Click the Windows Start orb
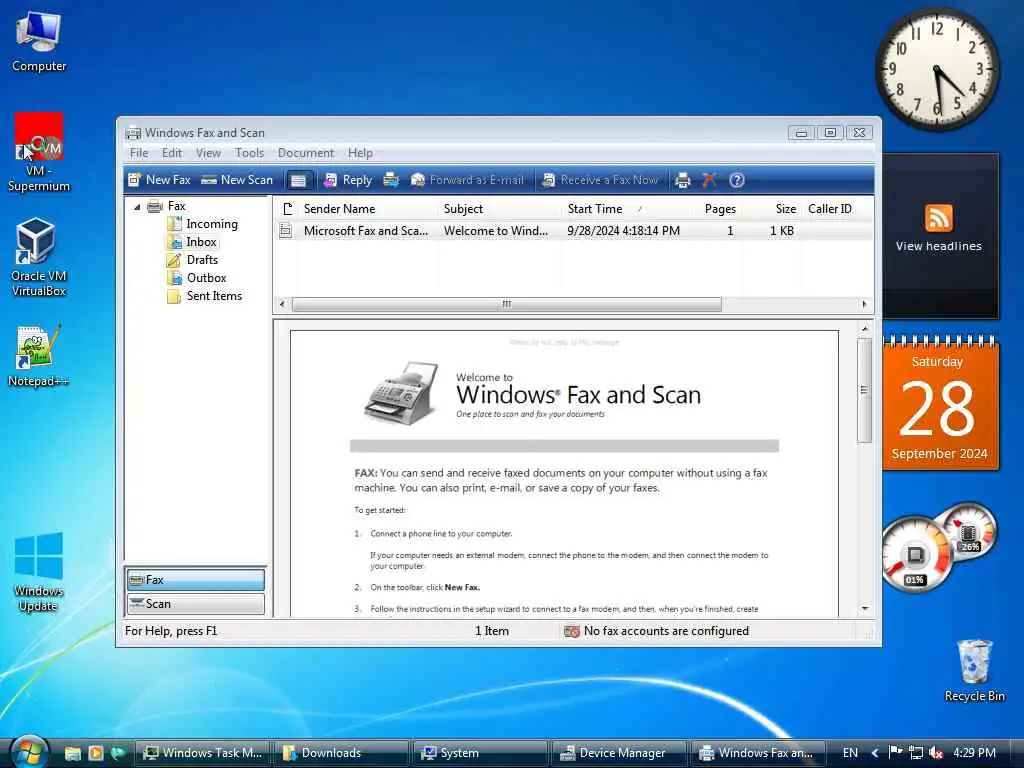Image resolution: width=1024 pixels, height=768 pixels. click(x=30, y=752)
